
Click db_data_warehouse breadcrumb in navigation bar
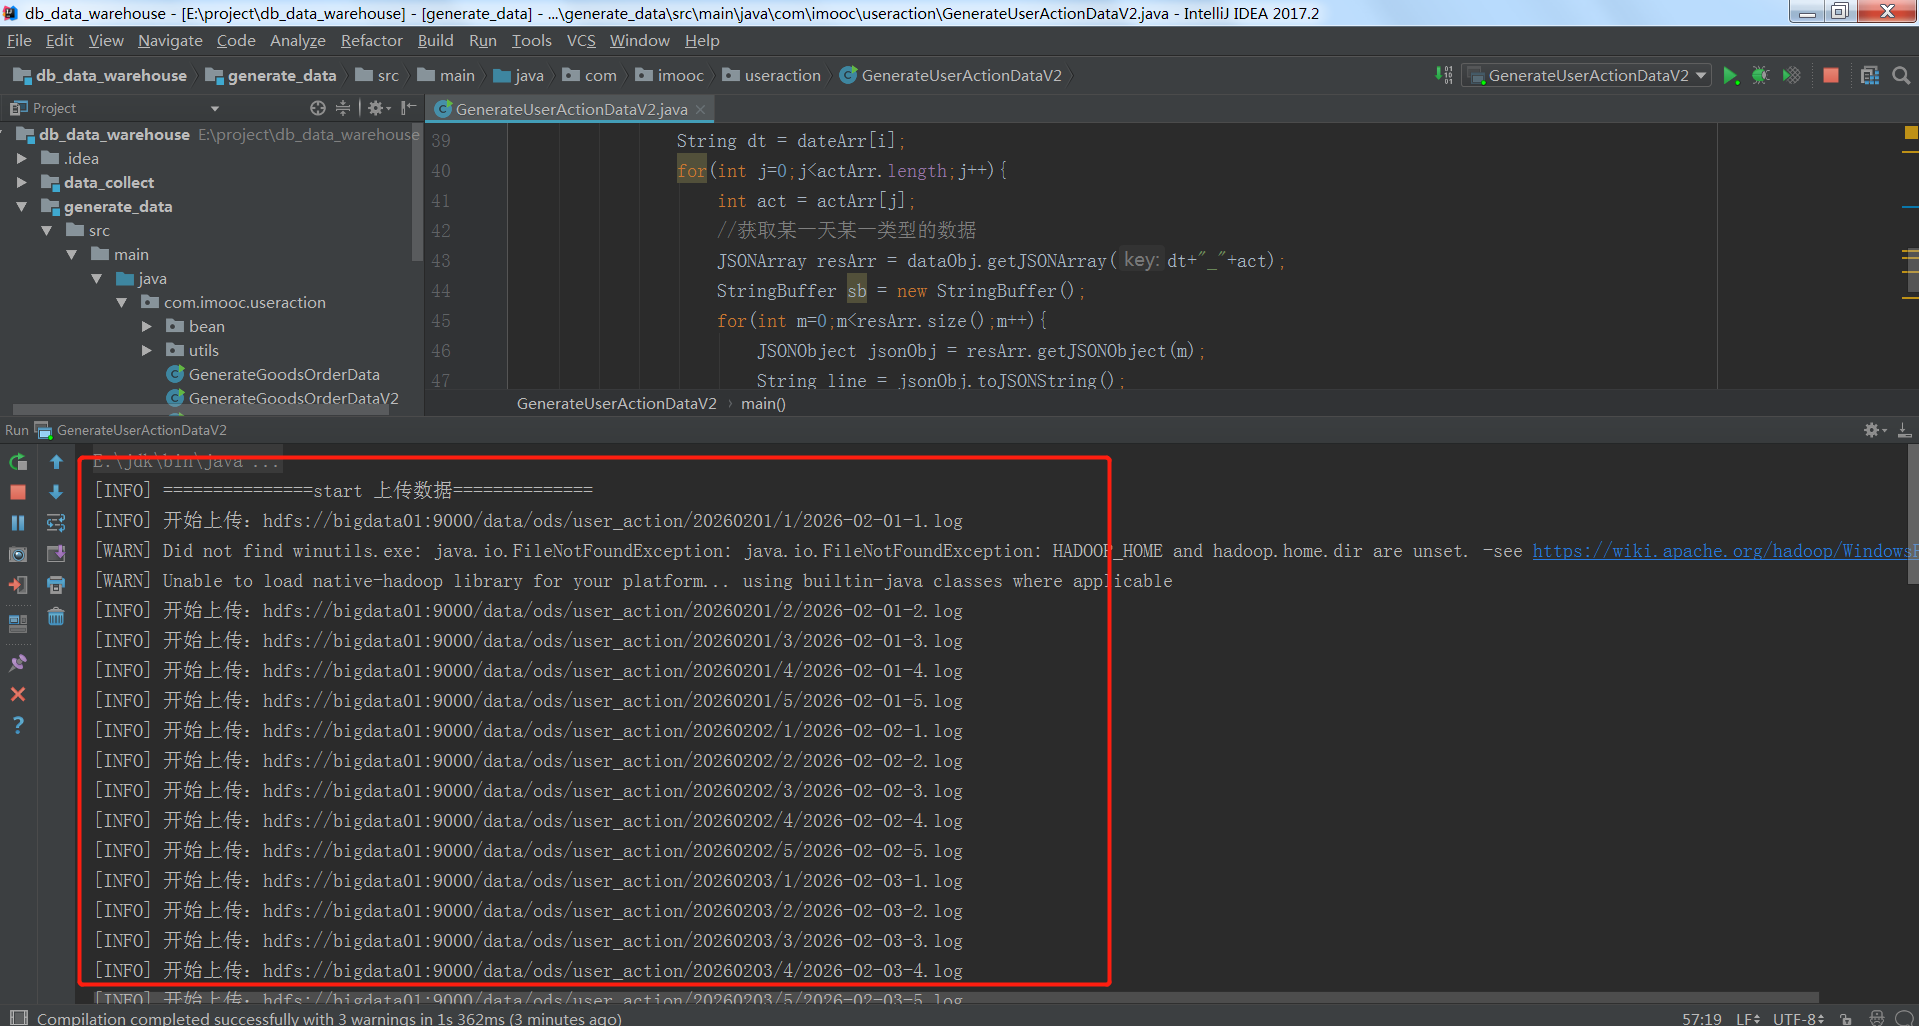coord(100,76)
